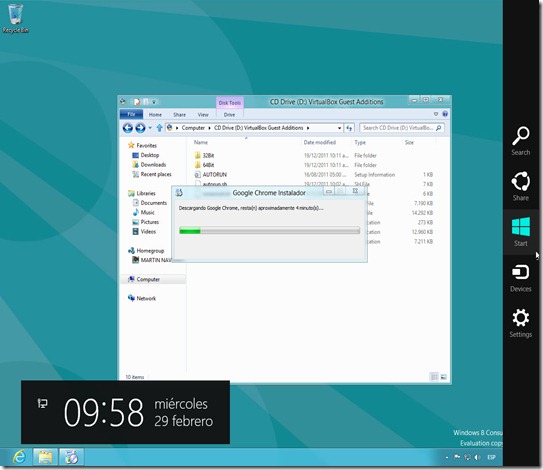Viewport: 543px width, 470px height.
Task: Open the Home ribbon tab
Action: [155, 115]
